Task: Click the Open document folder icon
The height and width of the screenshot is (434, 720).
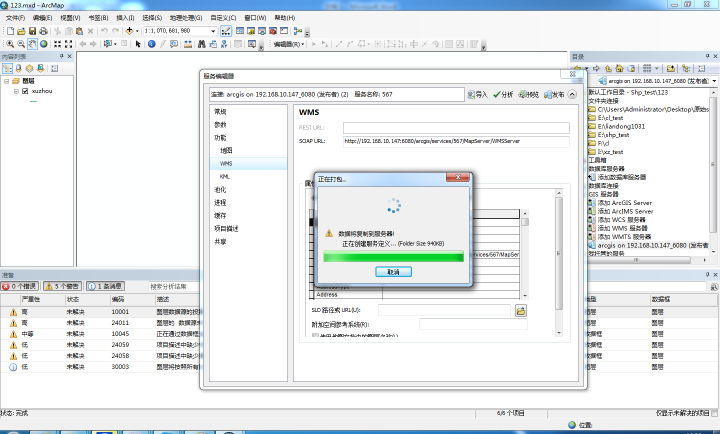Action: [x=21, y=31]
